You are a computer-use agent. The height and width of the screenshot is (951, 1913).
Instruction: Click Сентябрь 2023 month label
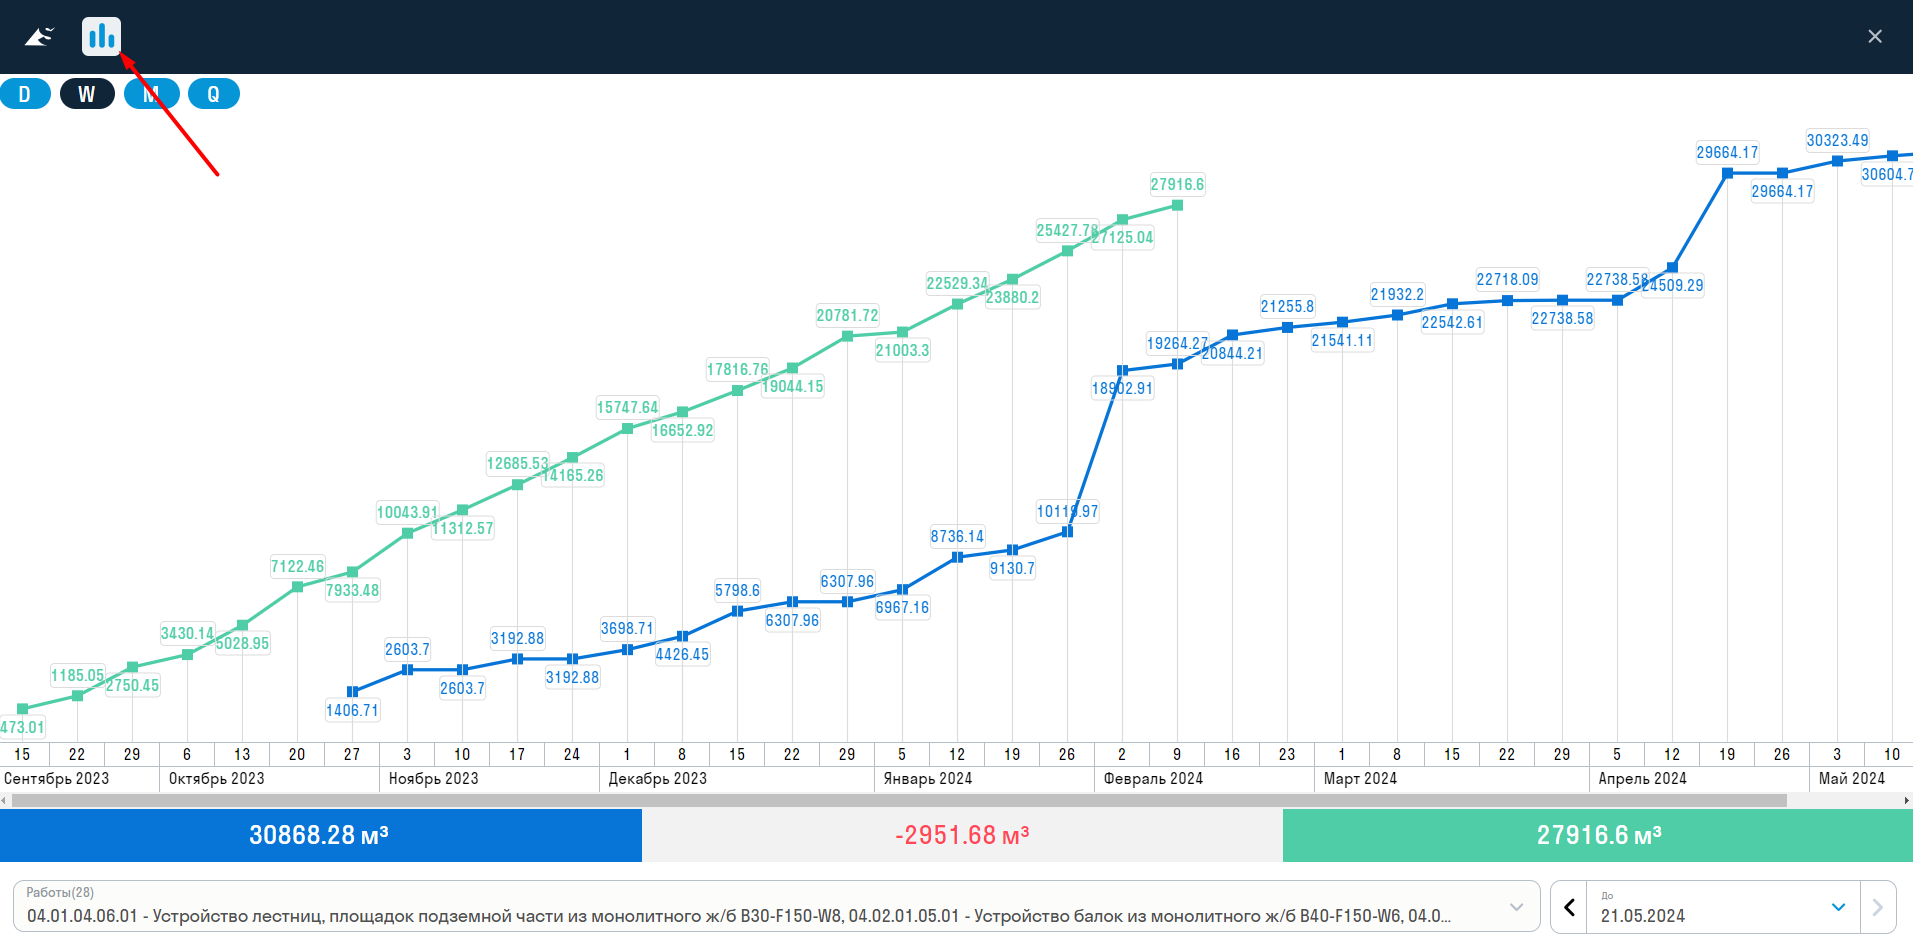pos(57,778)
